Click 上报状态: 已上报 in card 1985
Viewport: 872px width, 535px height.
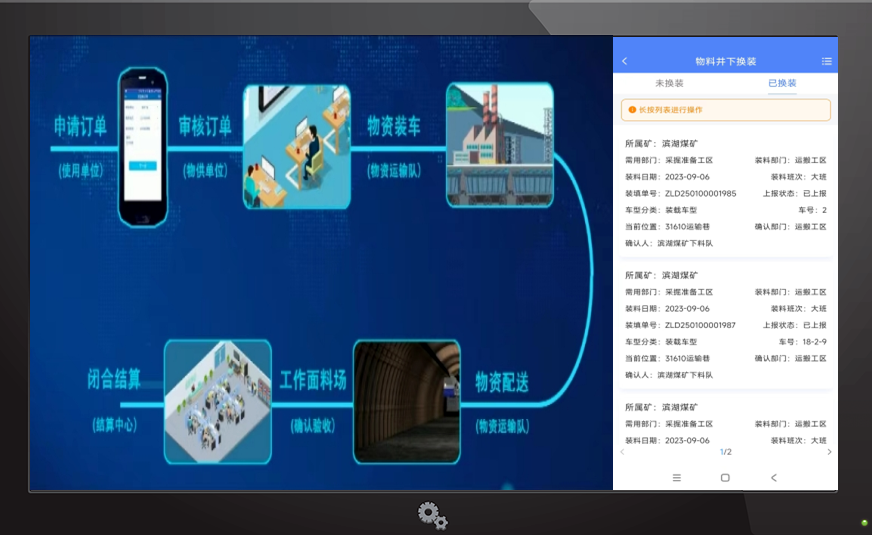pos(795,194)
